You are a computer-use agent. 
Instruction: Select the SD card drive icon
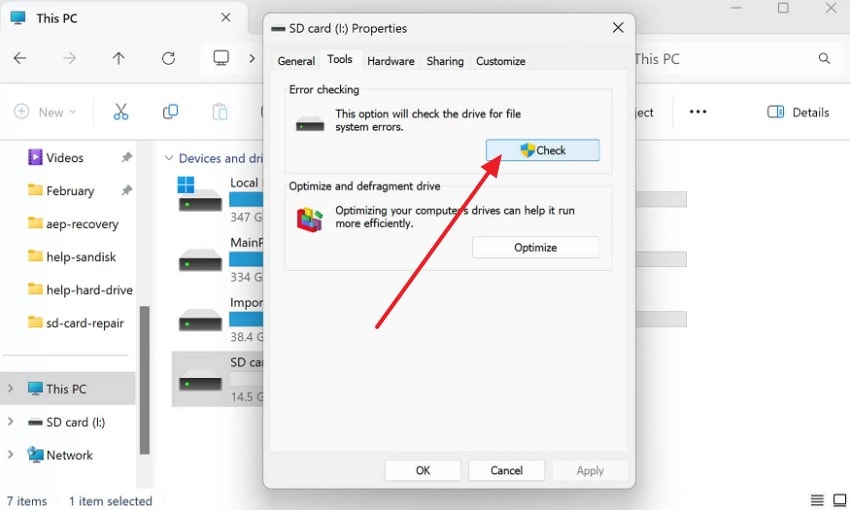[x=200, y=379]
